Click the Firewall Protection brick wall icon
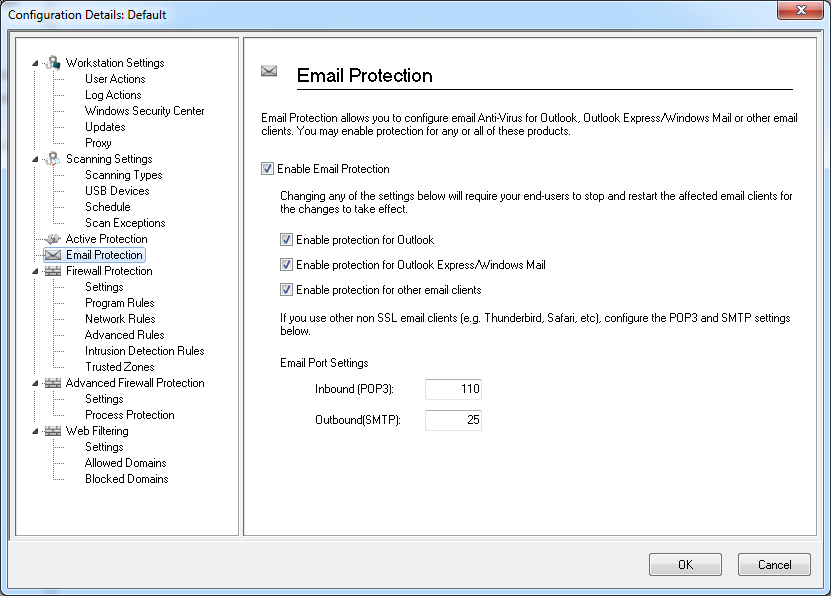 point(53,271)
